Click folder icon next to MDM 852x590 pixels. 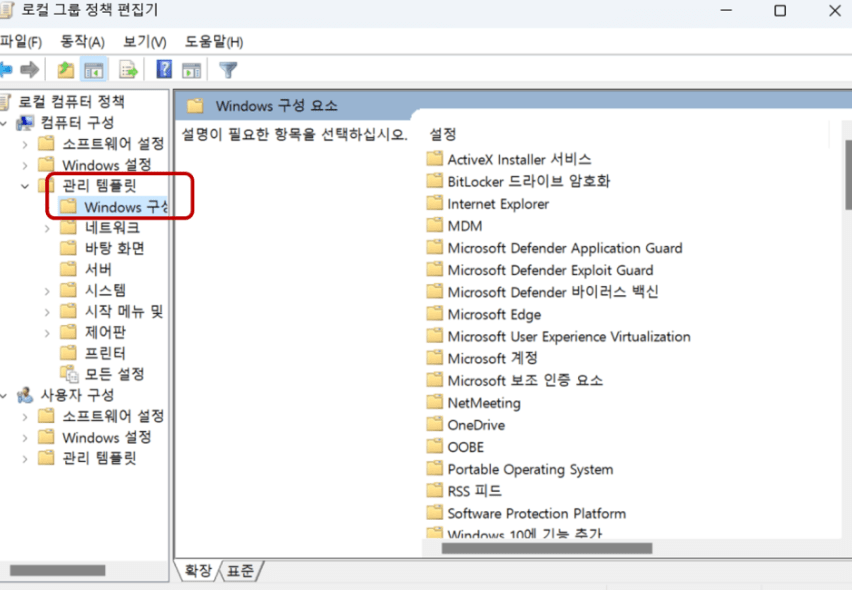(x=435, y=225)
